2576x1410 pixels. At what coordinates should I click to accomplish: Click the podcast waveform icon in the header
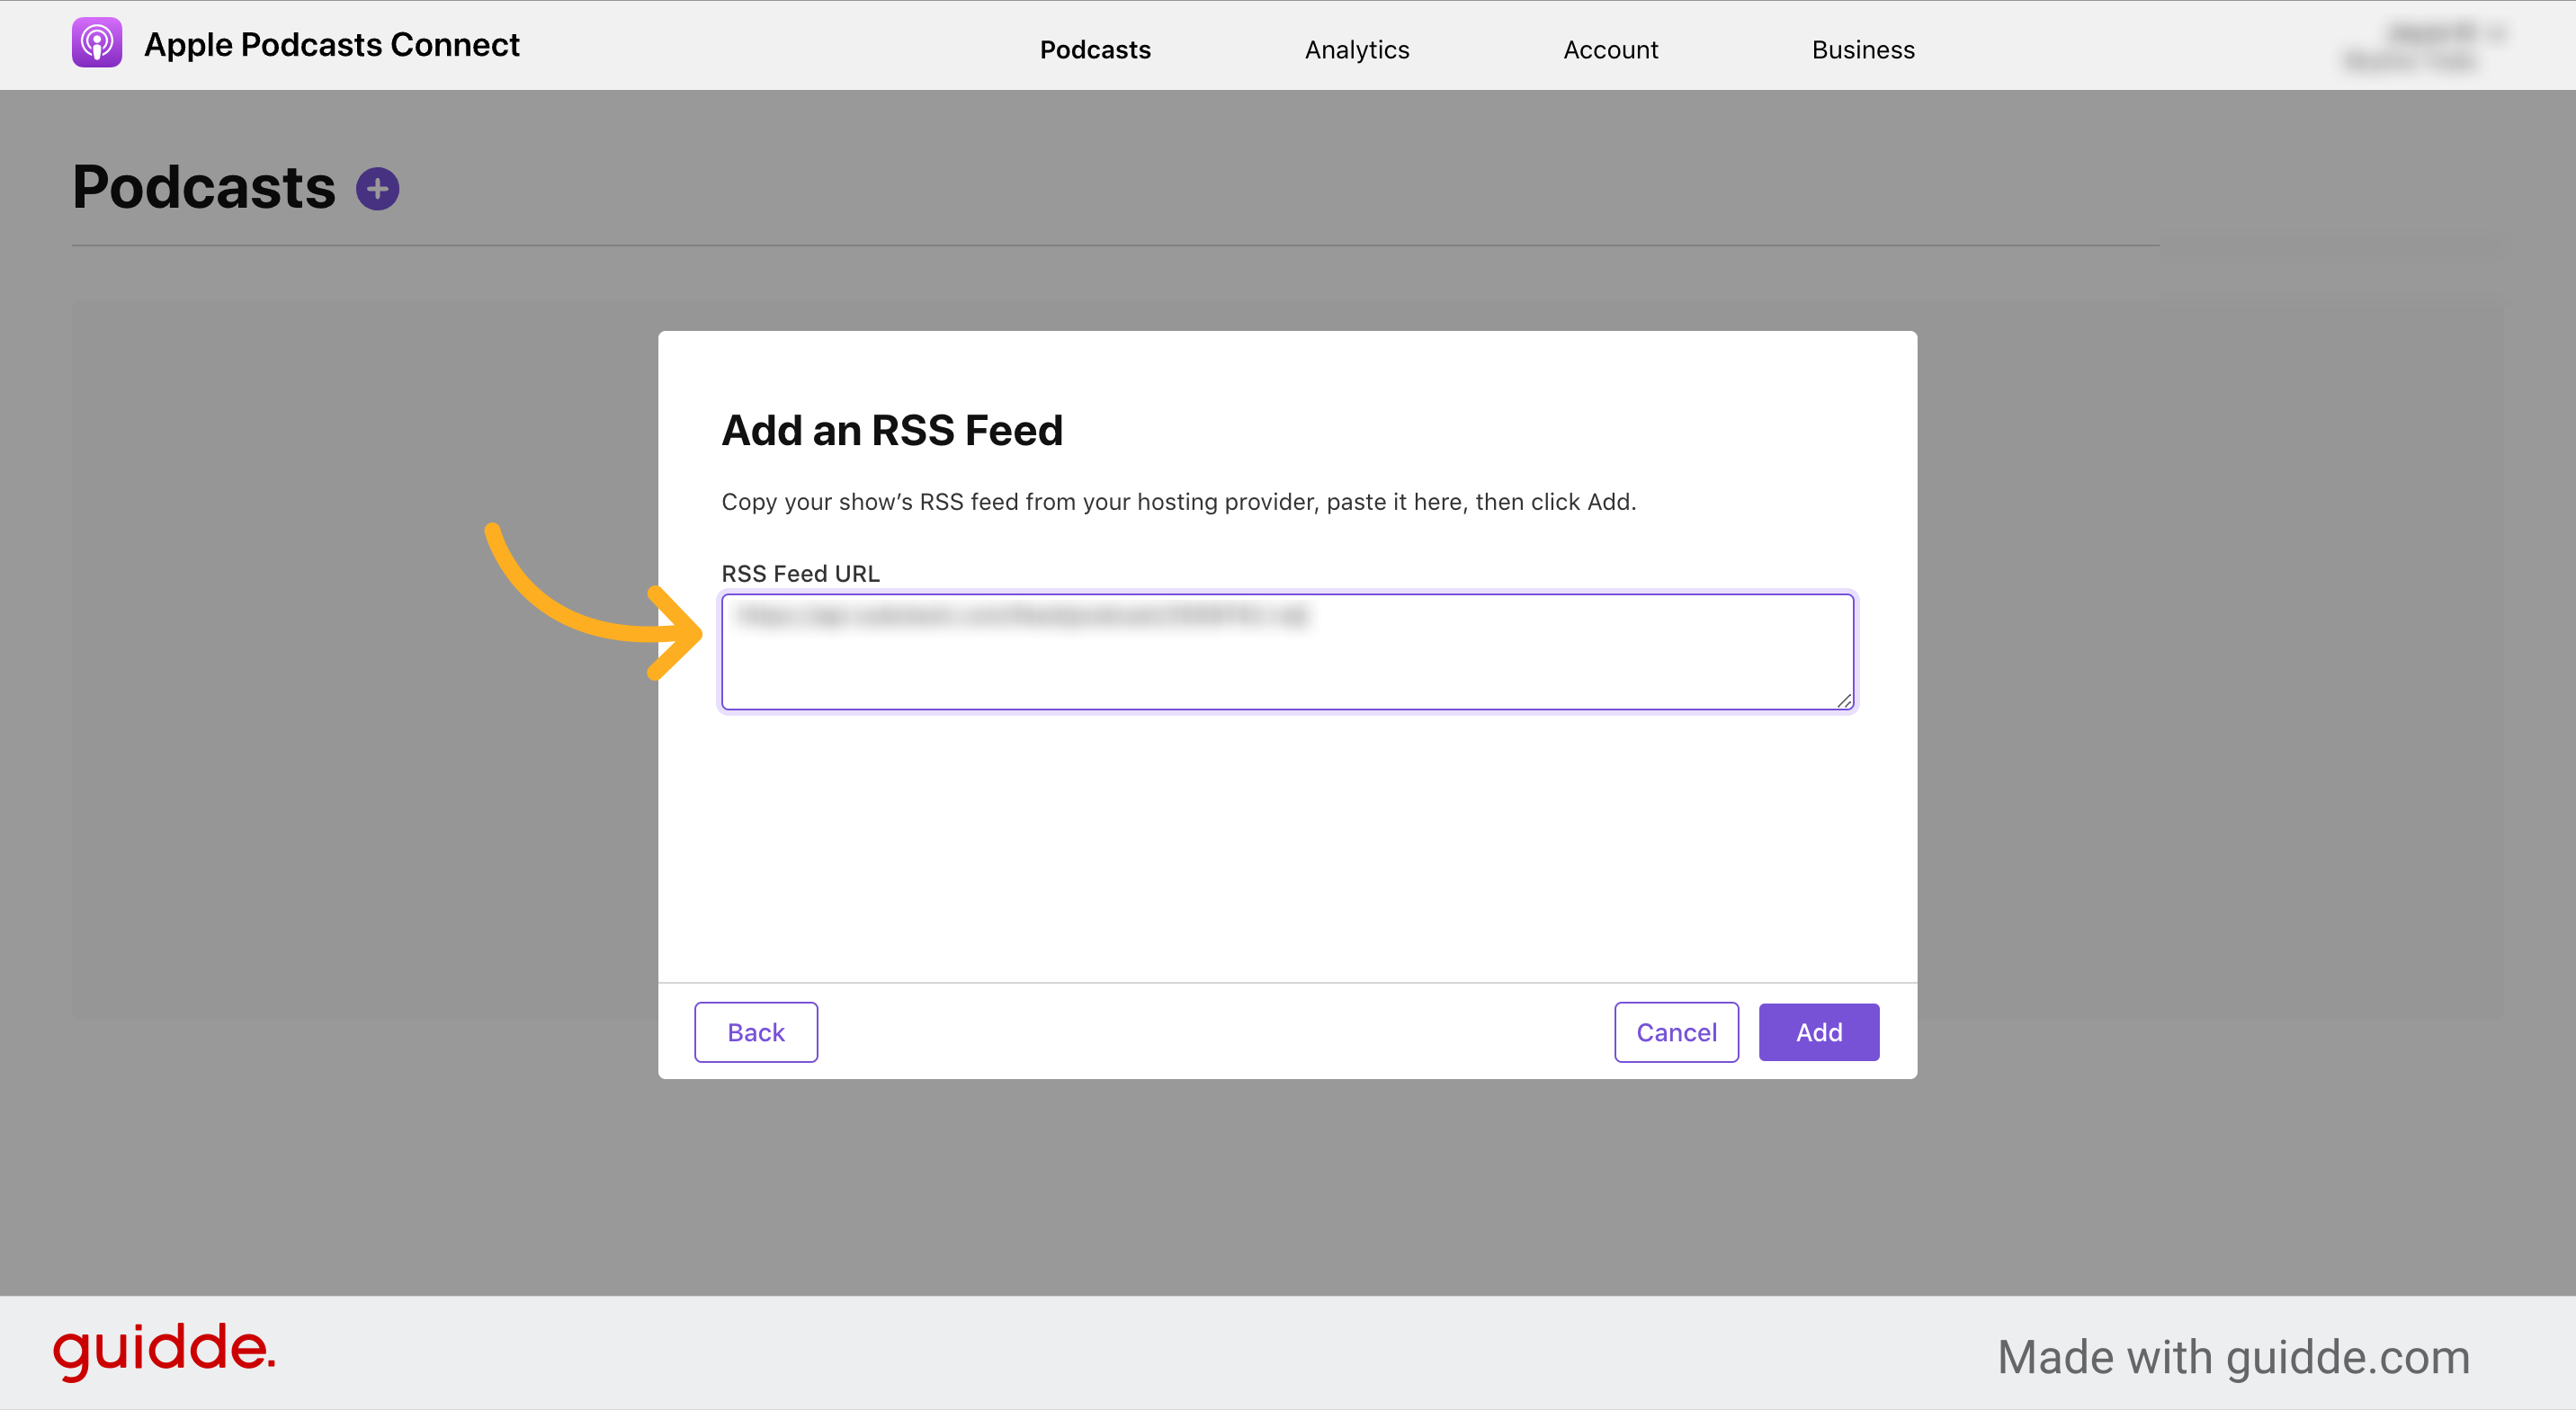tap(96, 42)
